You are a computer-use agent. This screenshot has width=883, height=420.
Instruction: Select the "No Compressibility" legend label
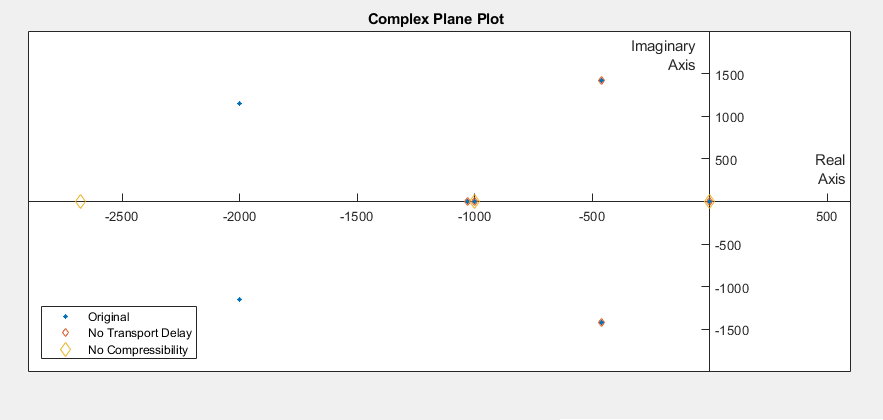tap(138, 350)
